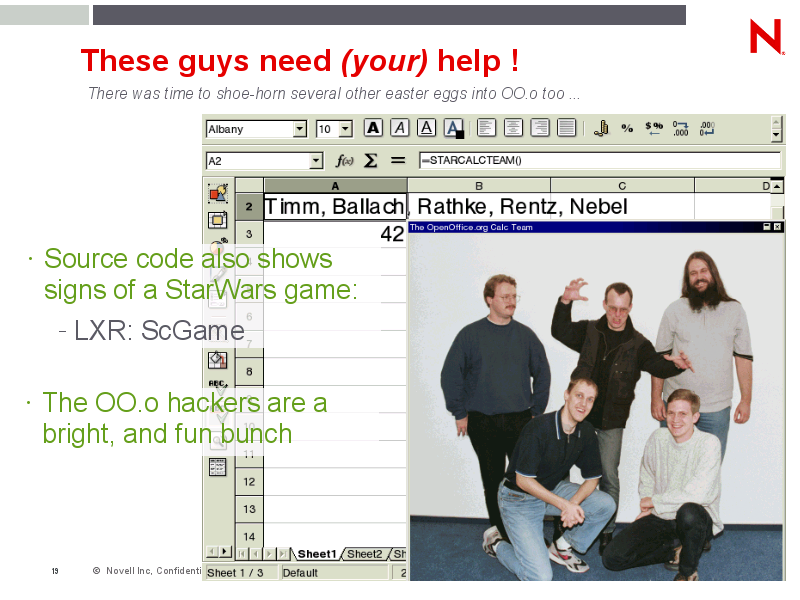
Task: Click the Default page style status field
Action: point(335,572)
